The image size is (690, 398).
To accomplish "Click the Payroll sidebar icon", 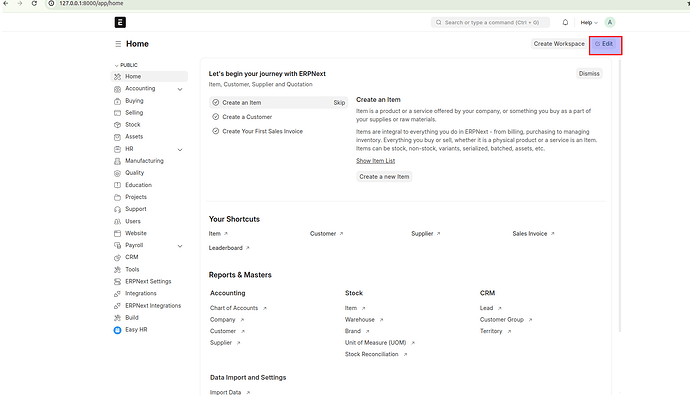I will (x=117, y=246).
